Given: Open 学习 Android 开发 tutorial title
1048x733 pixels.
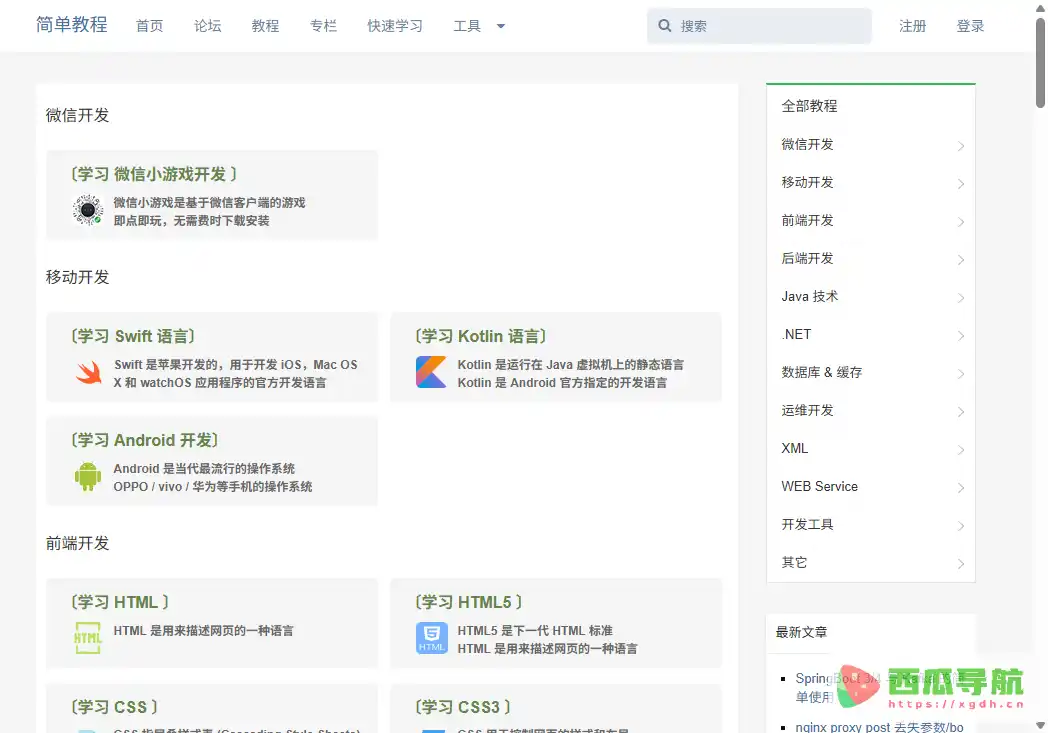Looking at the screenshot, I should (x=145, y=440).
